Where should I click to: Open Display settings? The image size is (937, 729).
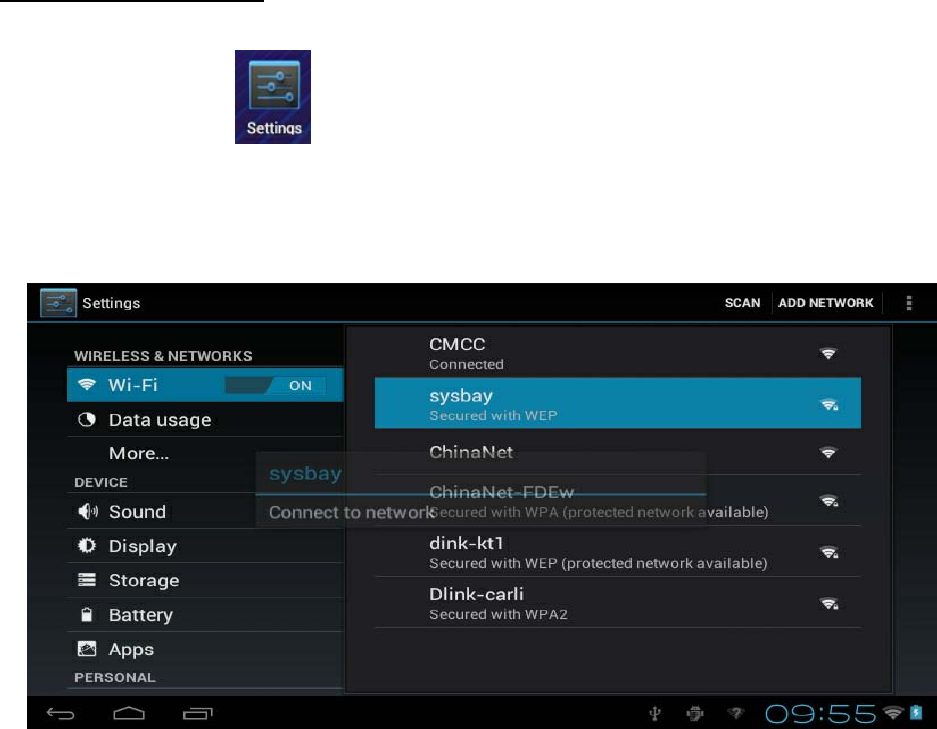point(205,546)
